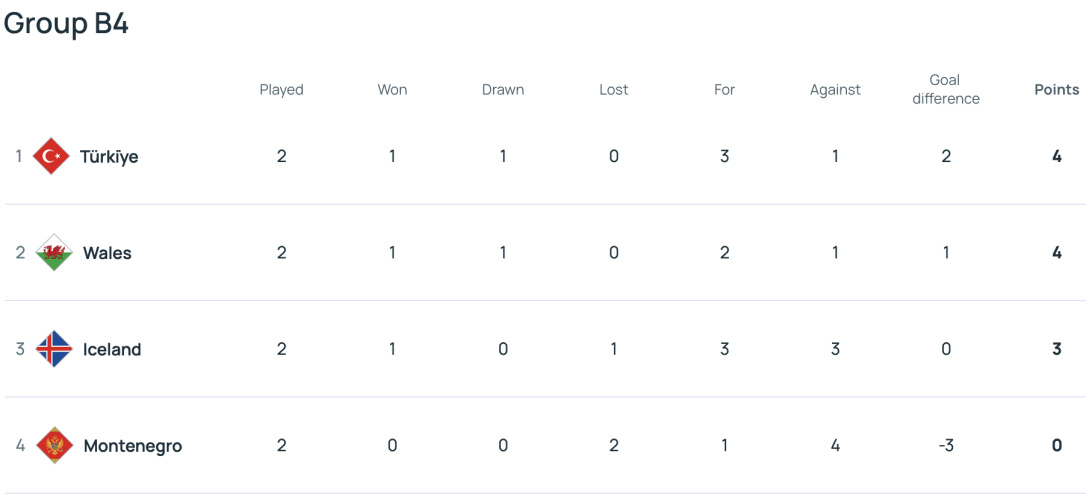
Task: Click the Montenegro flag icon
Action: coord(54,445)
